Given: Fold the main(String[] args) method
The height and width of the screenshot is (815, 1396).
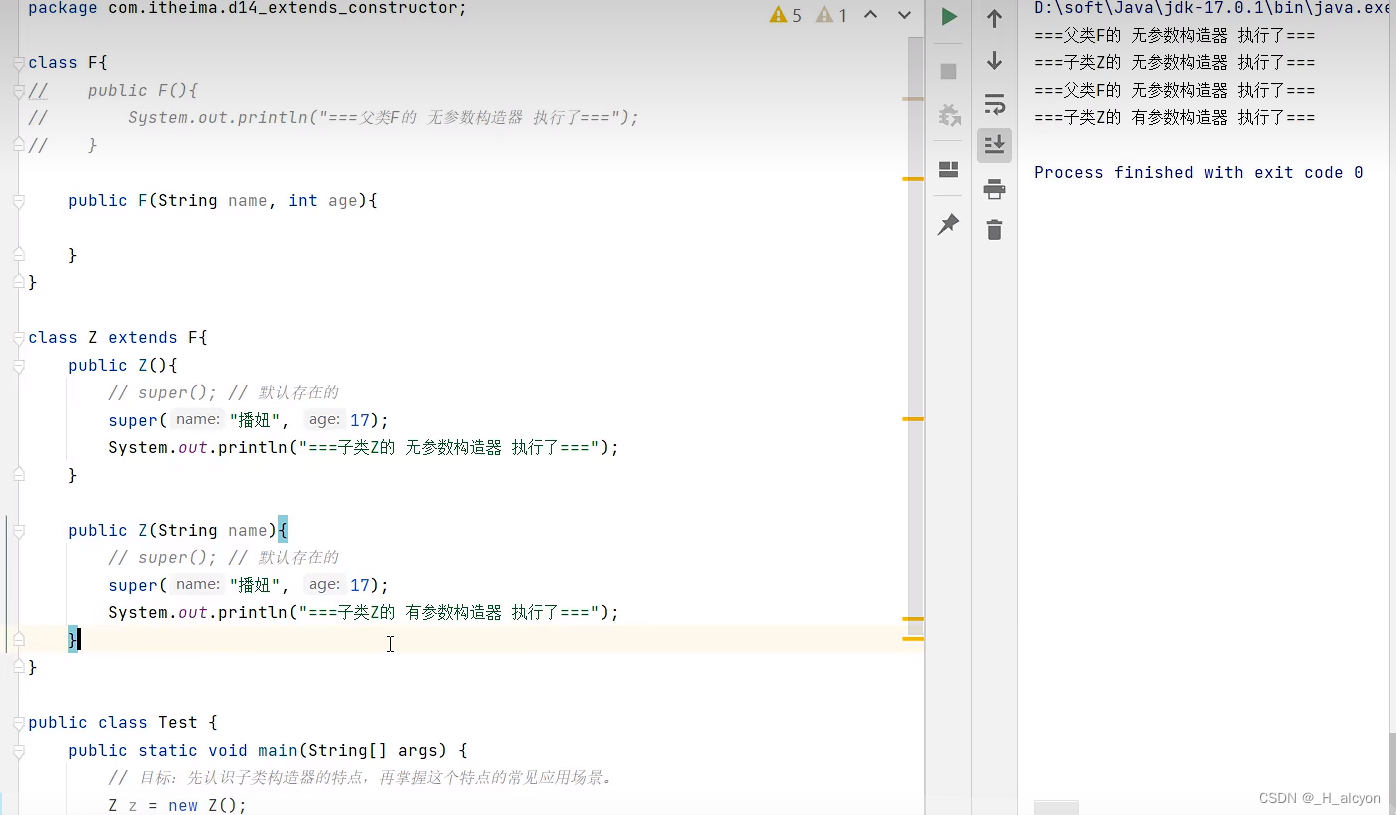Looking at the screenshot, I should [x=19, y=751].
